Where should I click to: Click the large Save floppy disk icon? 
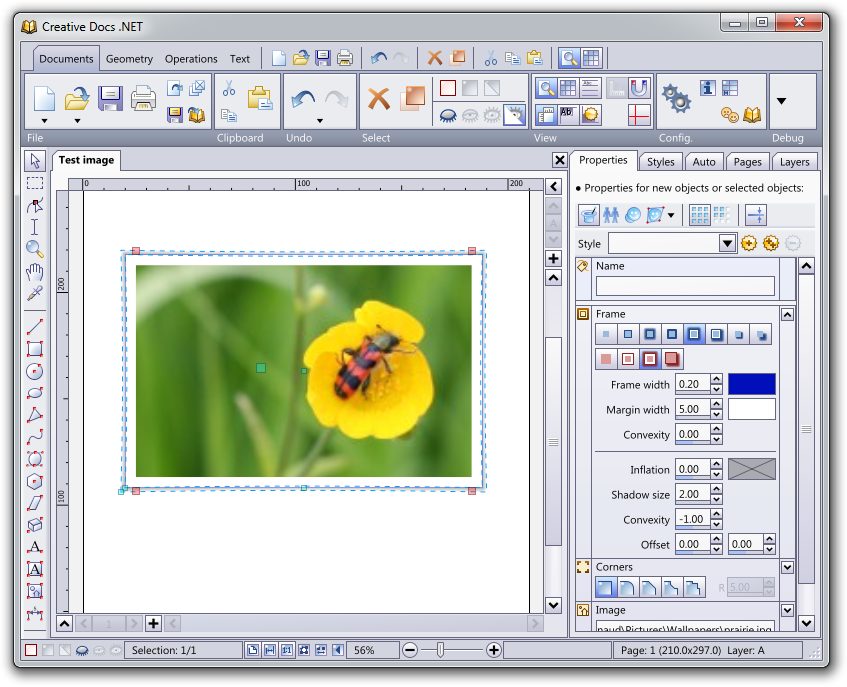pyautogui.click(x=110, y=99)
